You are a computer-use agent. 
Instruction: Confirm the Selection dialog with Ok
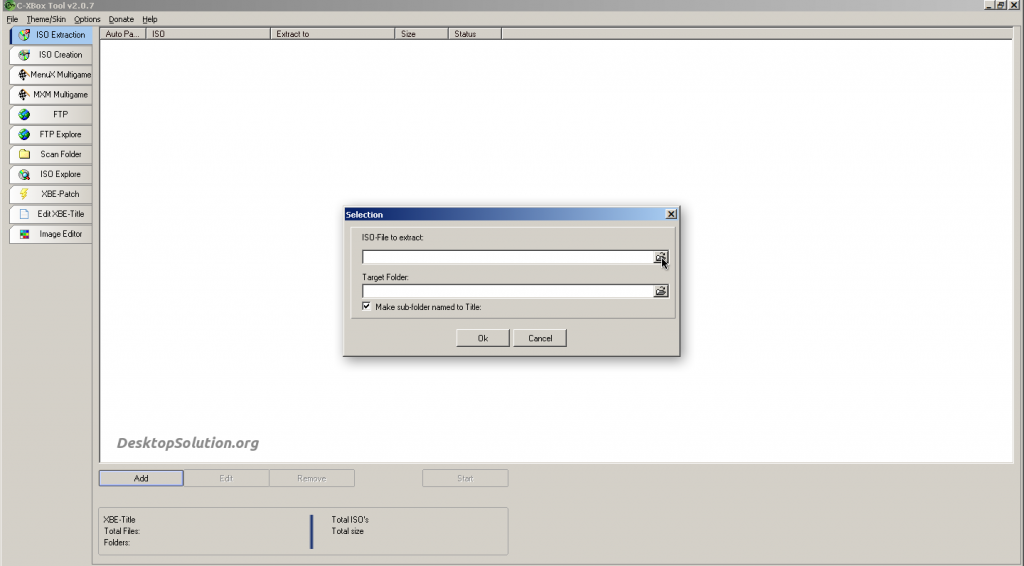[x=483, y=338]
